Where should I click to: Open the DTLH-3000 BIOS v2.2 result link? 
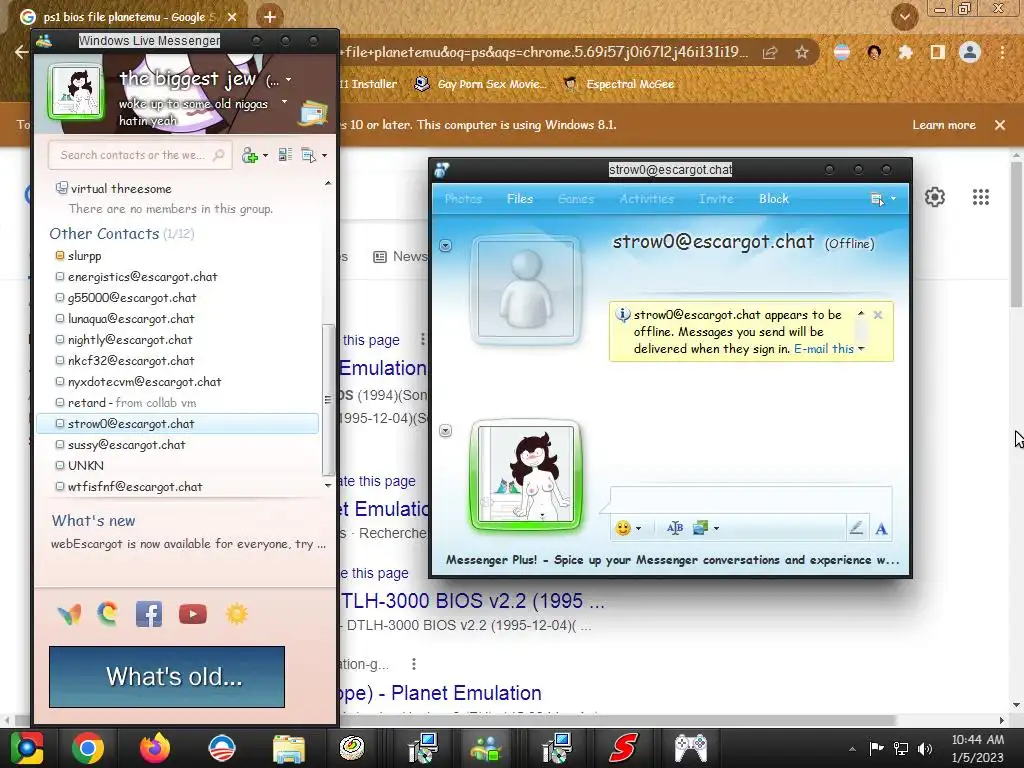pos(473,601)
